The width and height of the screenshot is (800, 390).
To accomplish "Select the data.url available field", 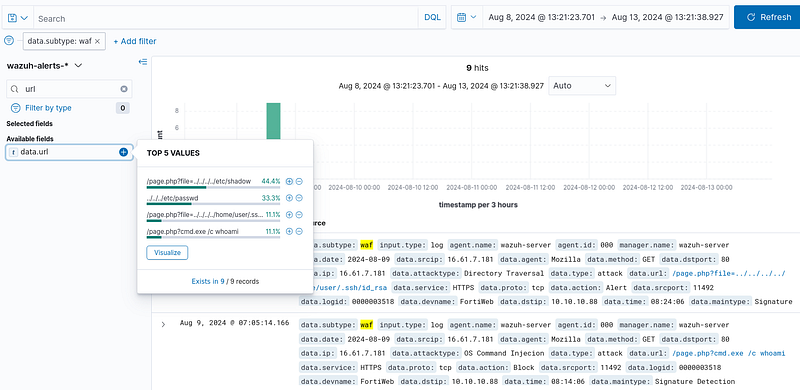I will click(x=35, y=152).
